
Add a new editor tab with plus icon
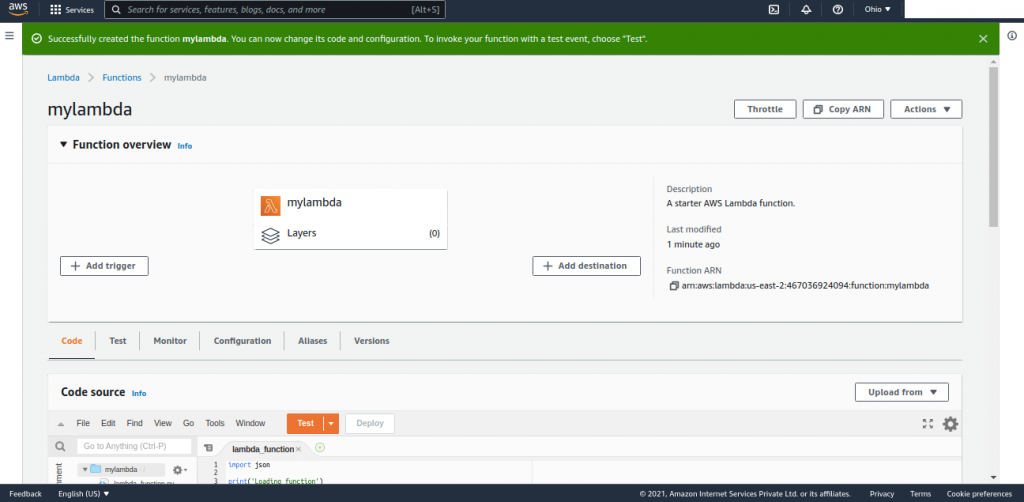pyautogui.click(x=320, y=448)
